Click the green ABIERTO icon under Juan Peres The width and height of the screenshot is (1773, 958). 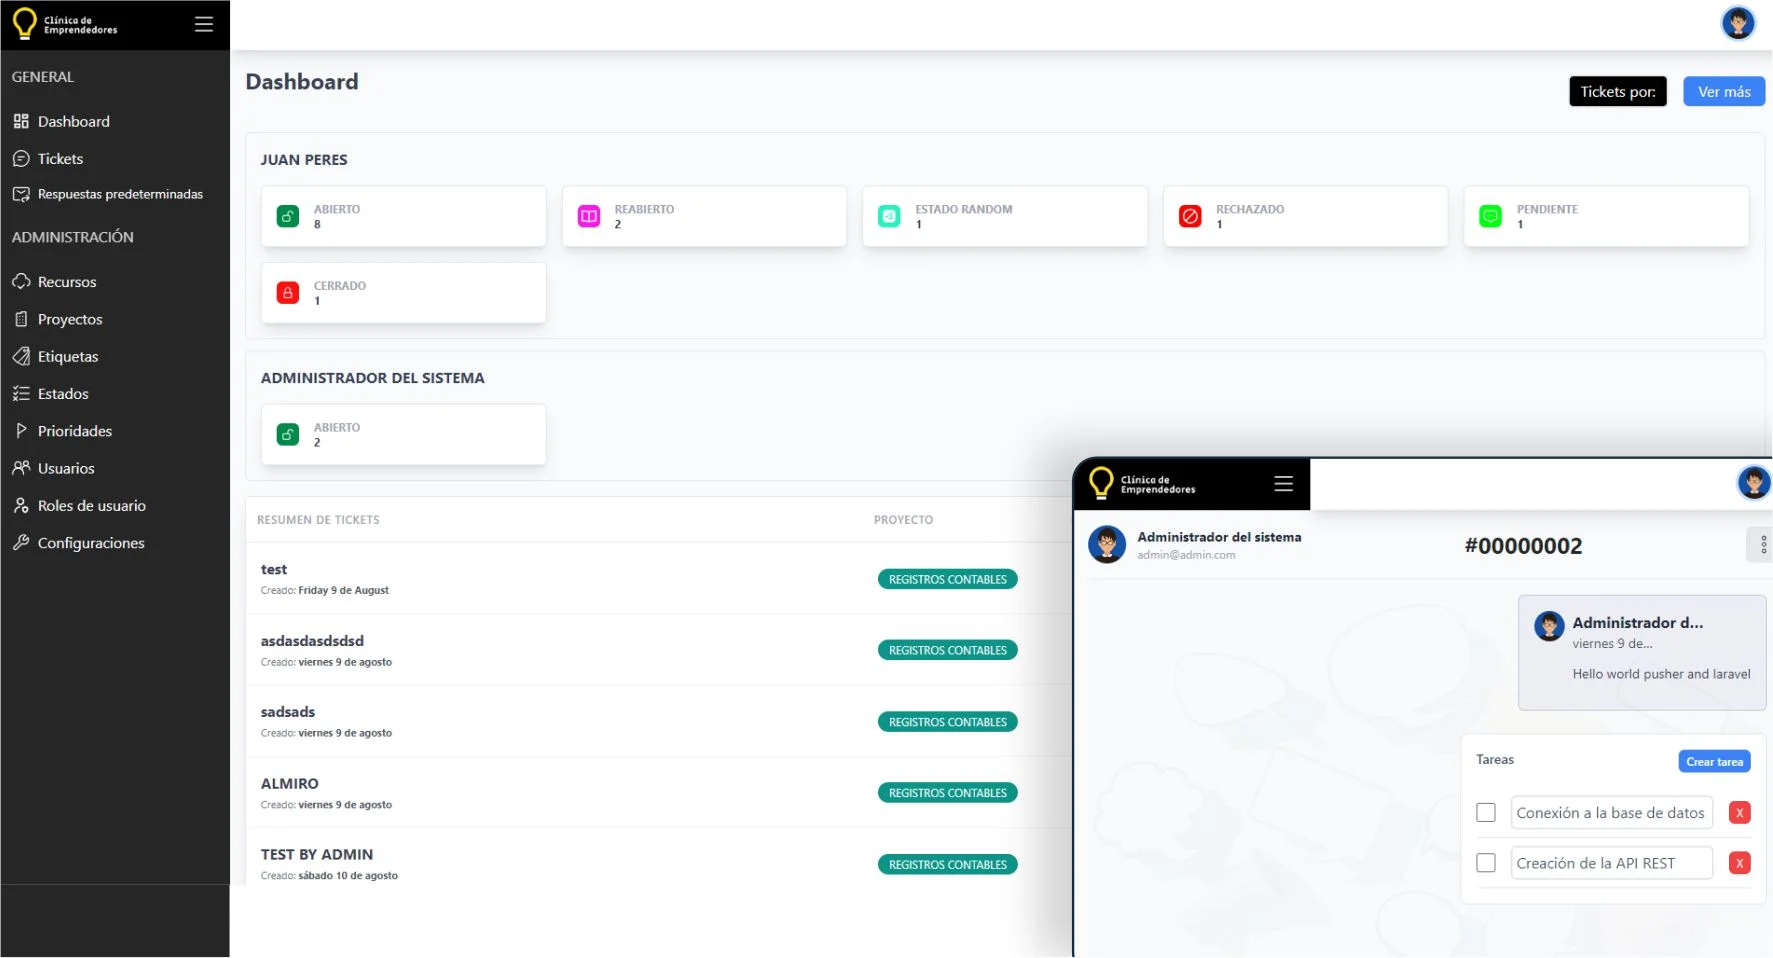coord(288,216)
